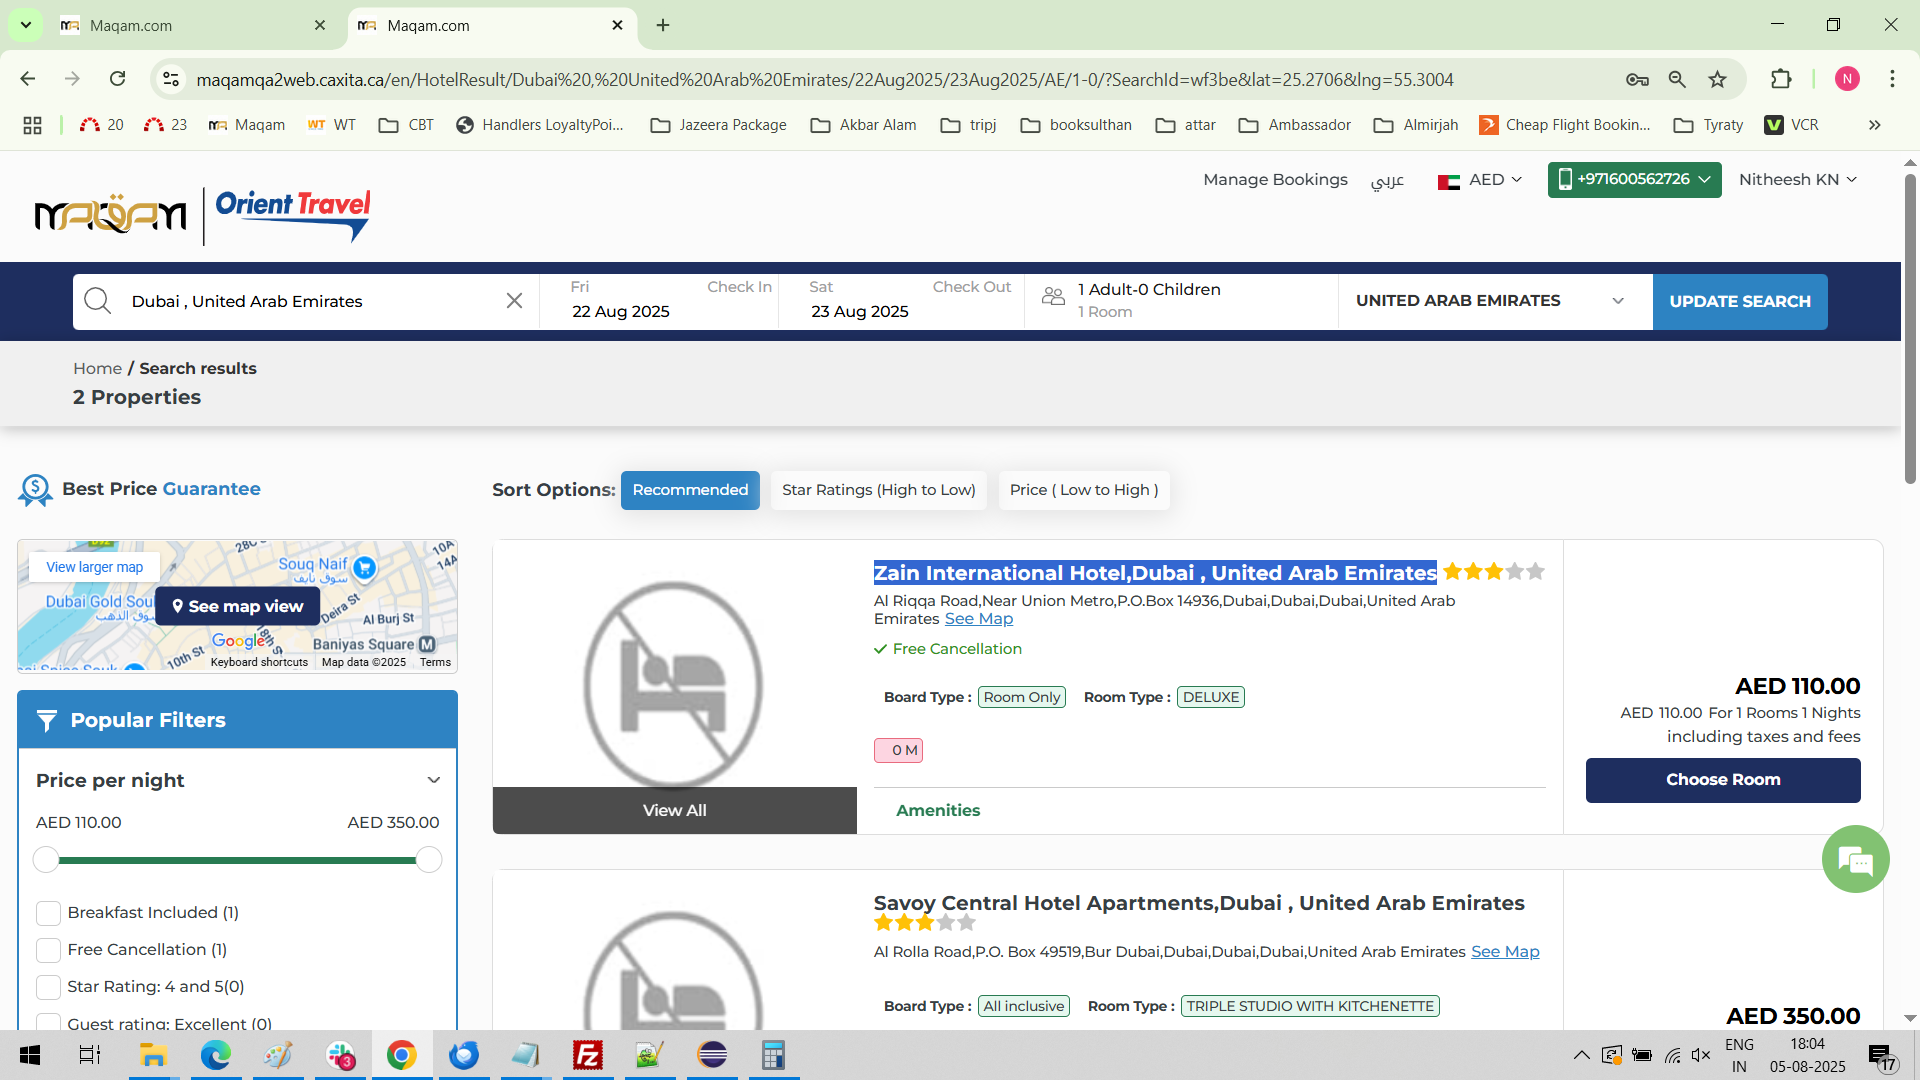Click the search magnifier icon in destination field
This screenshot has width=1920, height=1080.
pyautogui.click(x=97, y=301)
